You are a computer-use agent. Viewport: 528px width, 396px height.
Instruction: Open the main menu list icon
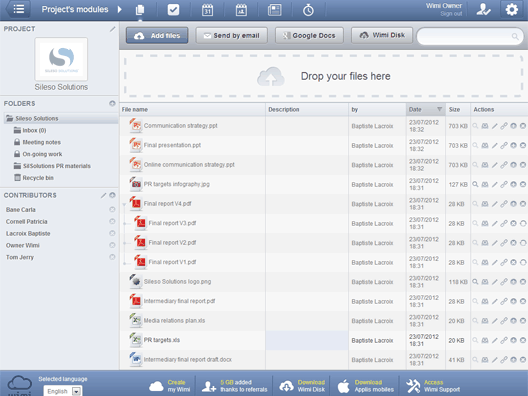click(19, 9)
